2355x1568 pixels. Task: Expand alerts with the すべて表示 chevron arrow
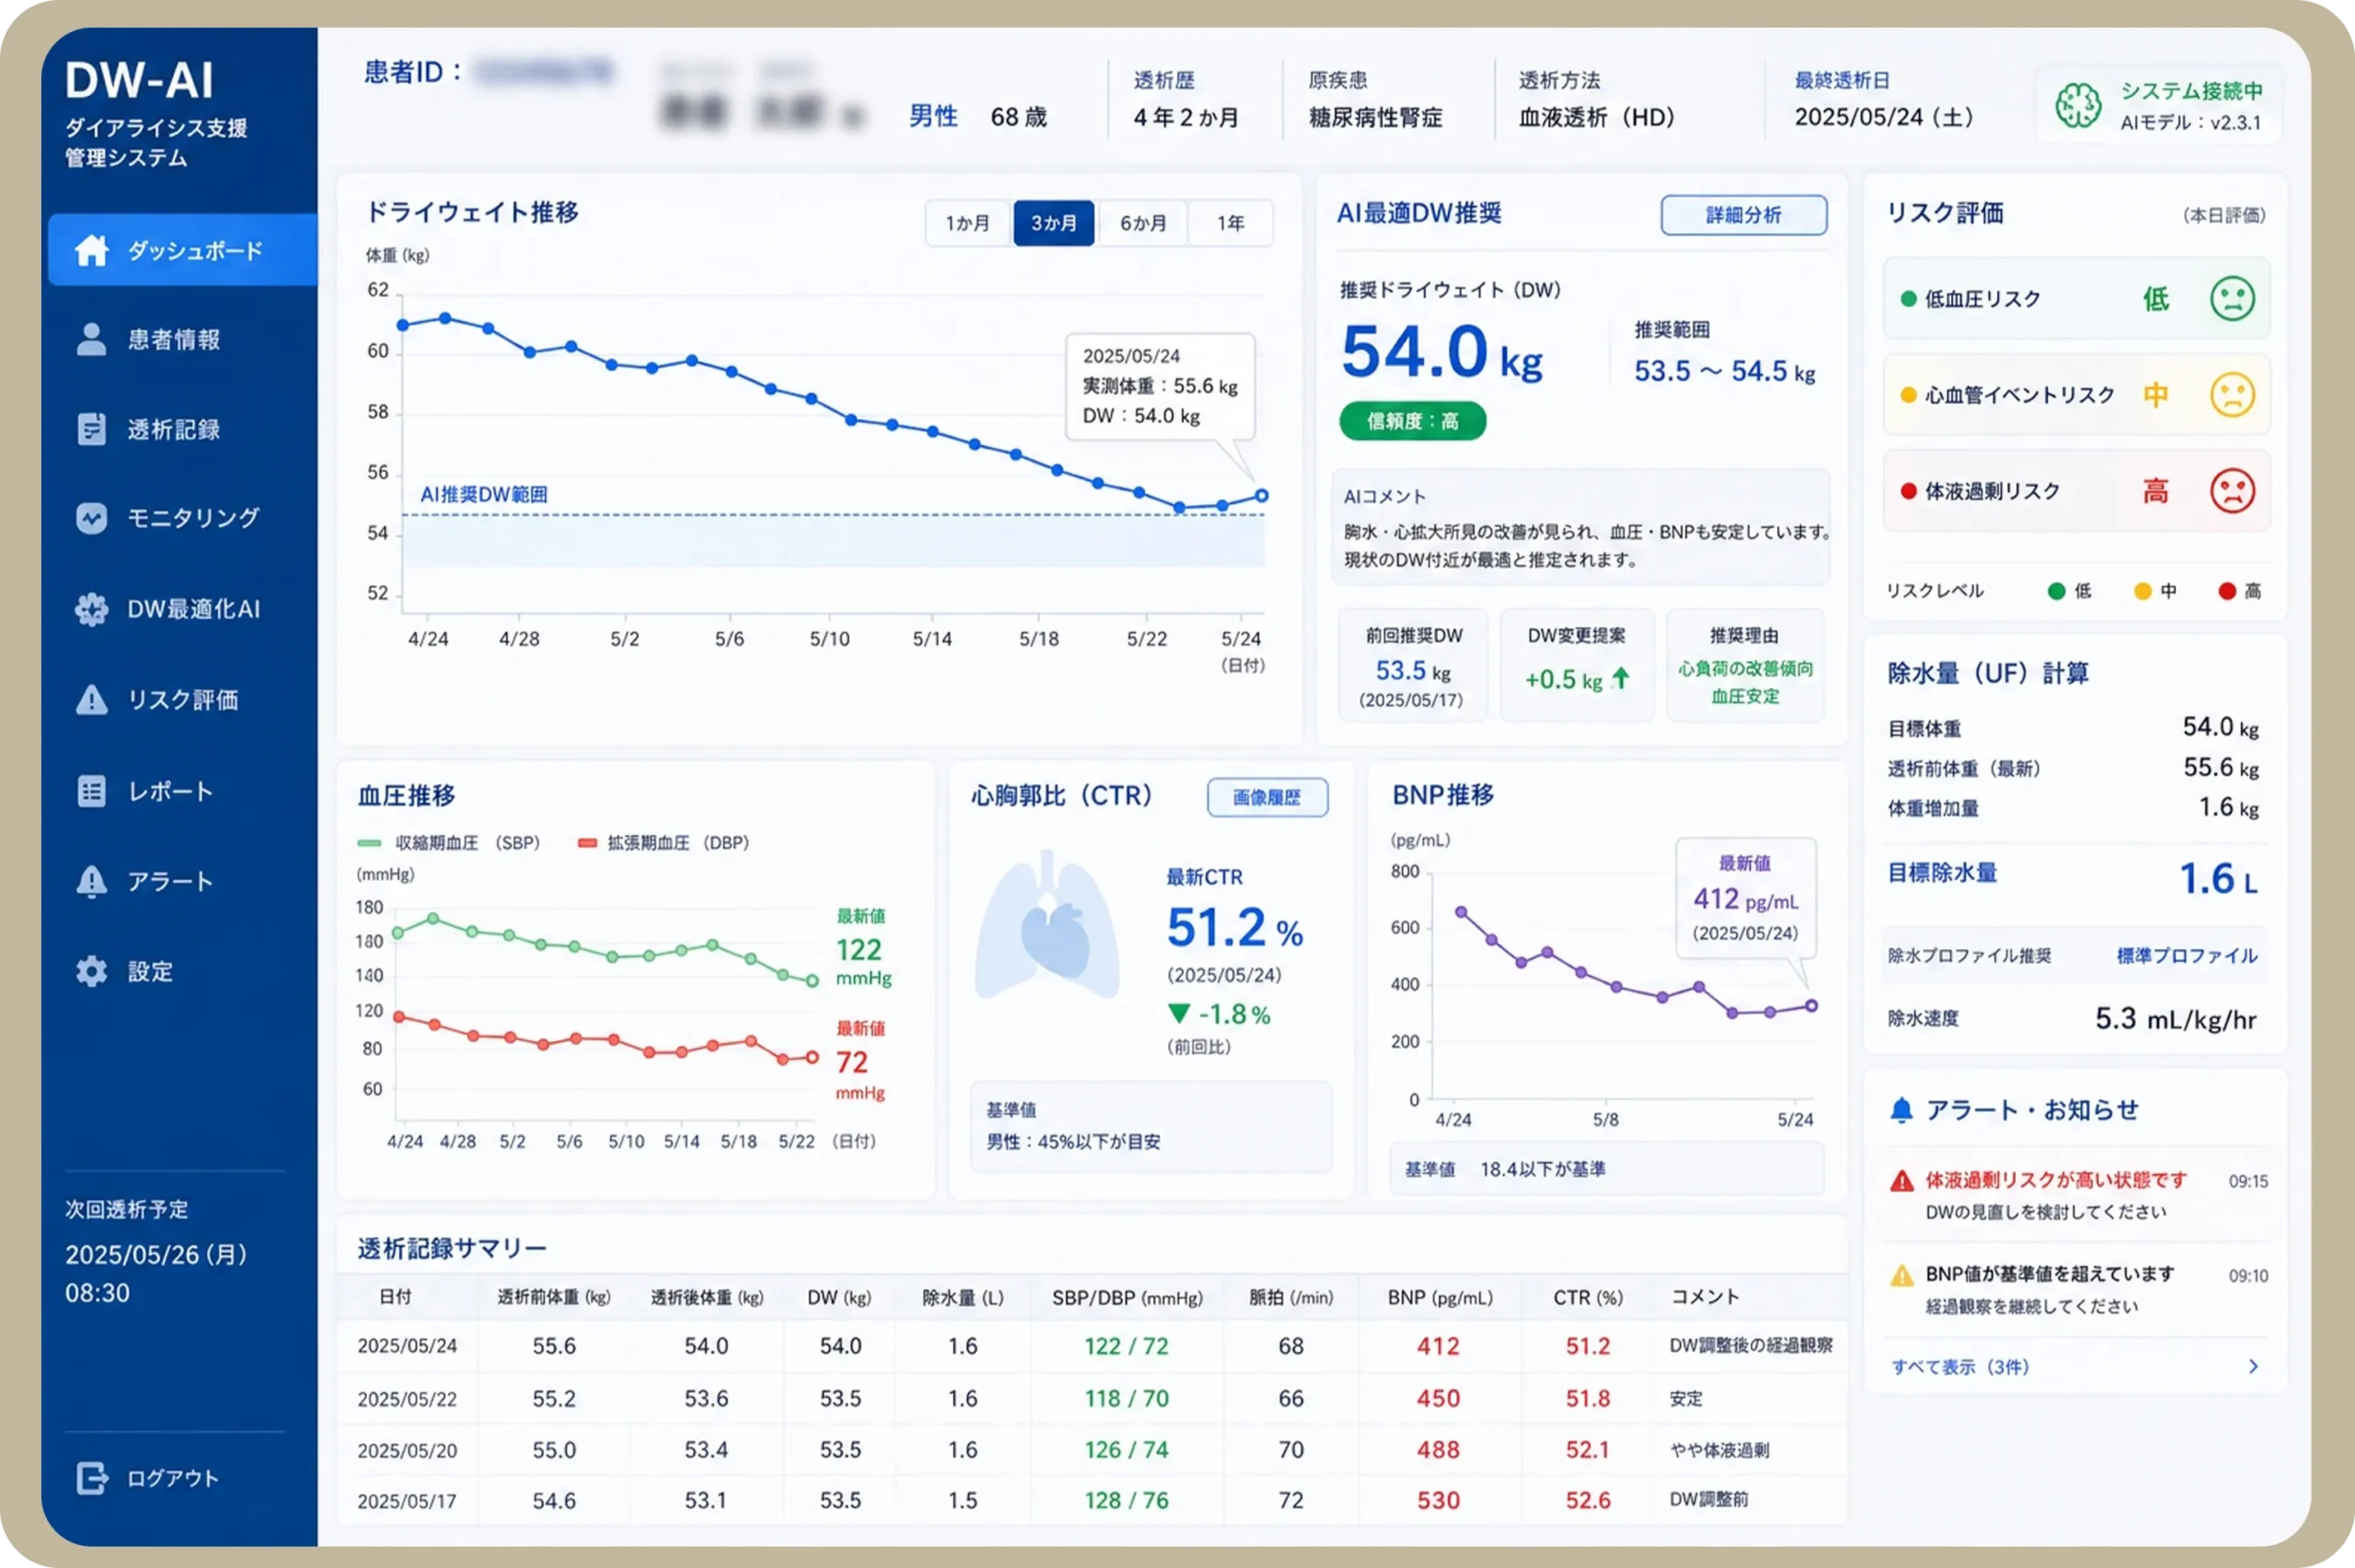click(x=2253, y=1366)
